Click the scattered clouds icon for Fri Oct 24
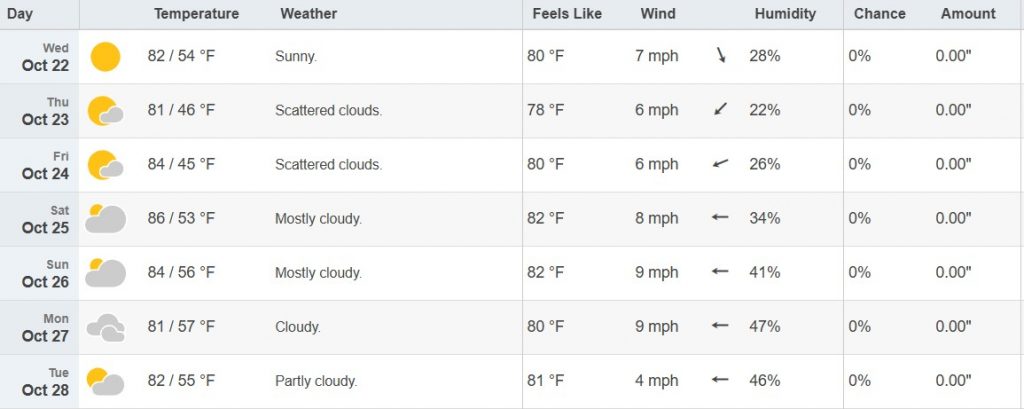The image size is (1024, 409). (105, 165)
